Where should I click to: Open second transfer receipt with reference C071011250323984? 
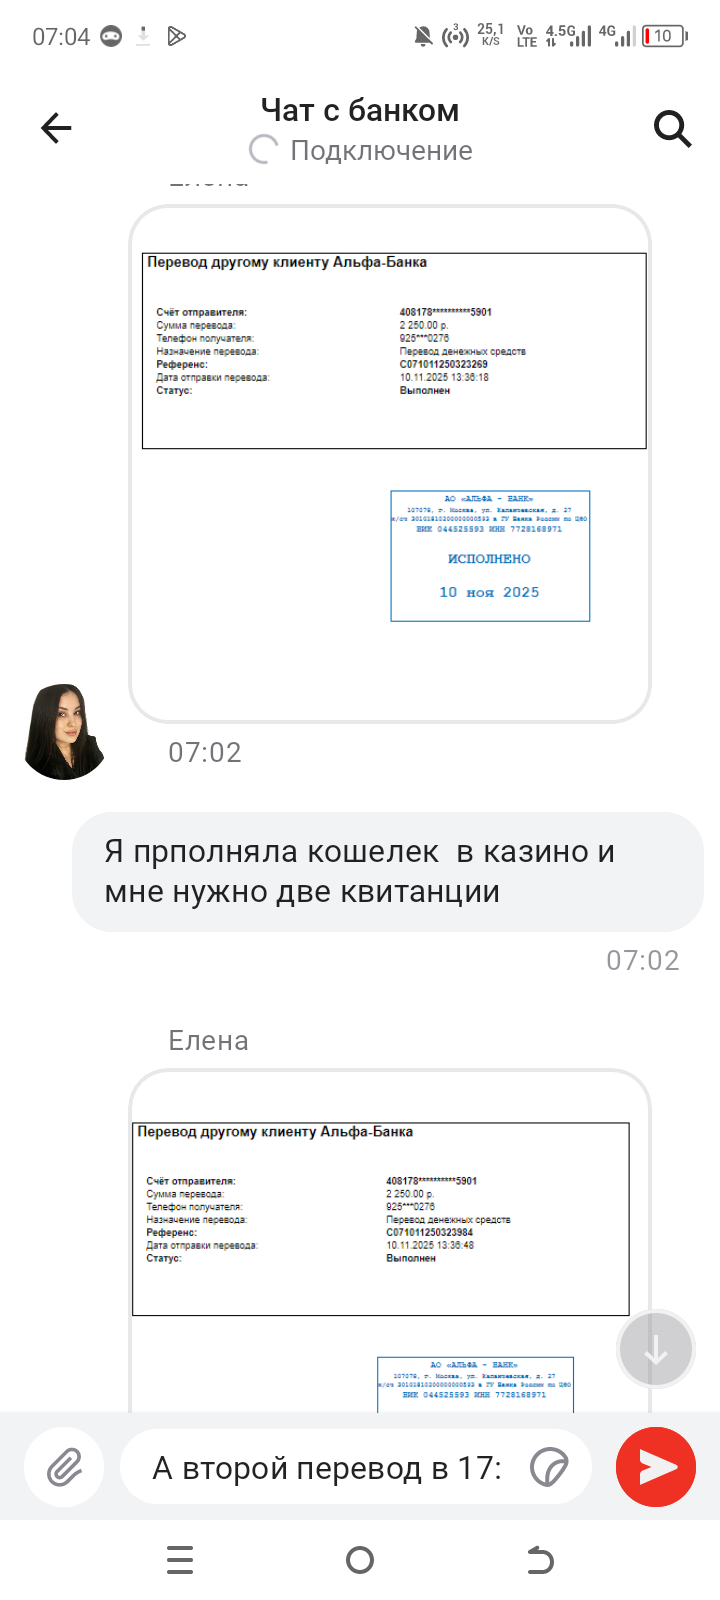[390, 1241]
